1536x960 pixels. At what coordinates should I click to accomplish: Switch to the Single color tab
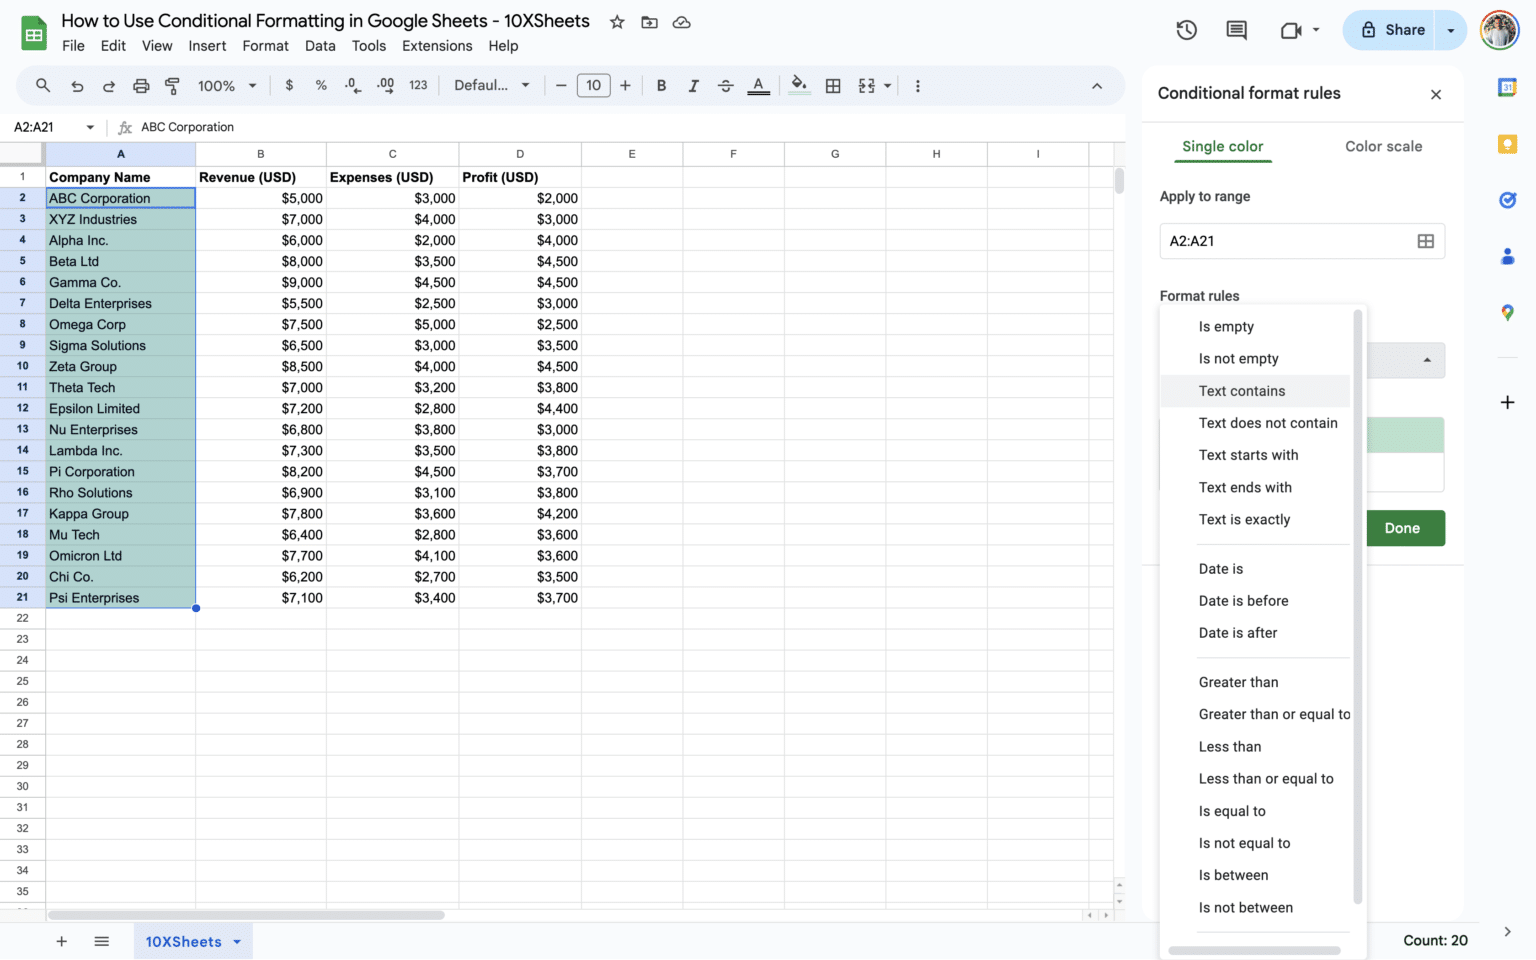1222,146
